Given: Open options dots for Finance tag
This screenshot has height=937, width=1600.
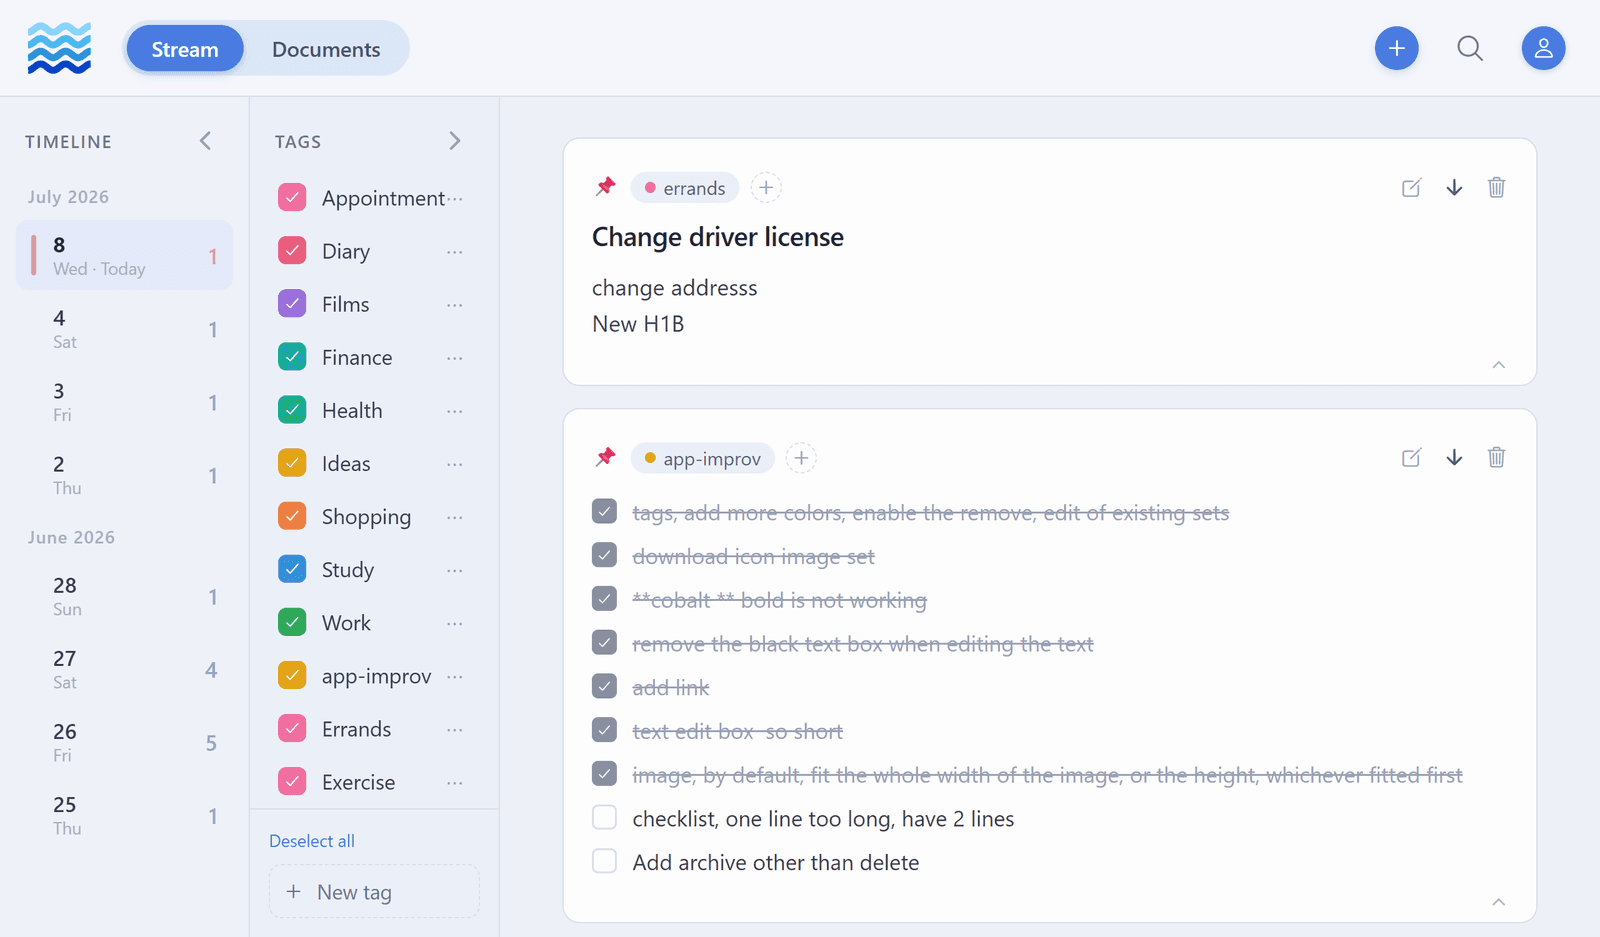Looking at the screenshot, I should point(455,358).
